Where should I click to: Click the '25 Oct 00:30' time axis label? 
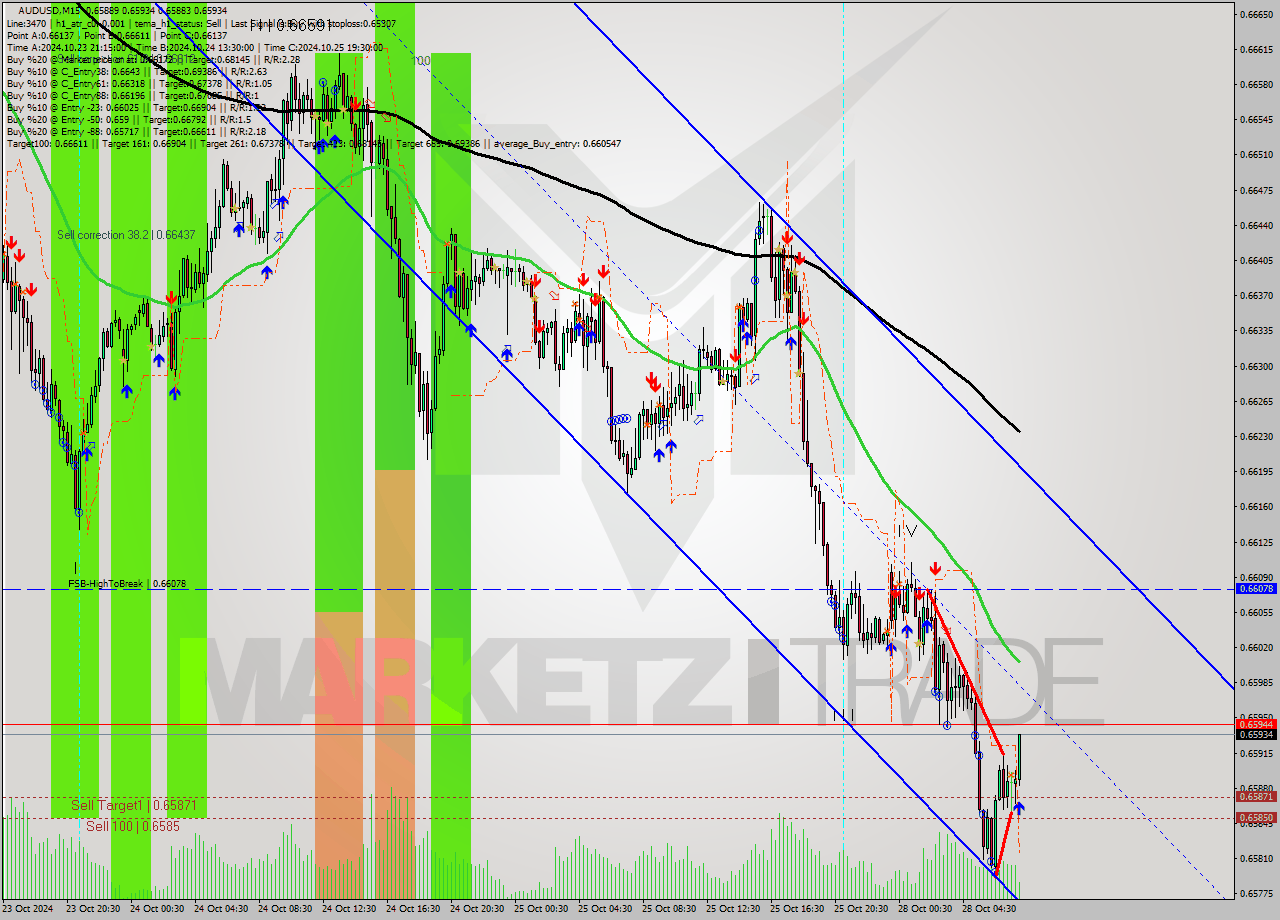pos(542,909)
